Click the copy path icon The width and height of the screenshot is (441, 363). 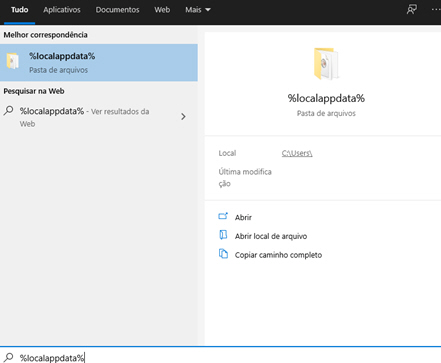pyautogui.click(x=223, y=254)
